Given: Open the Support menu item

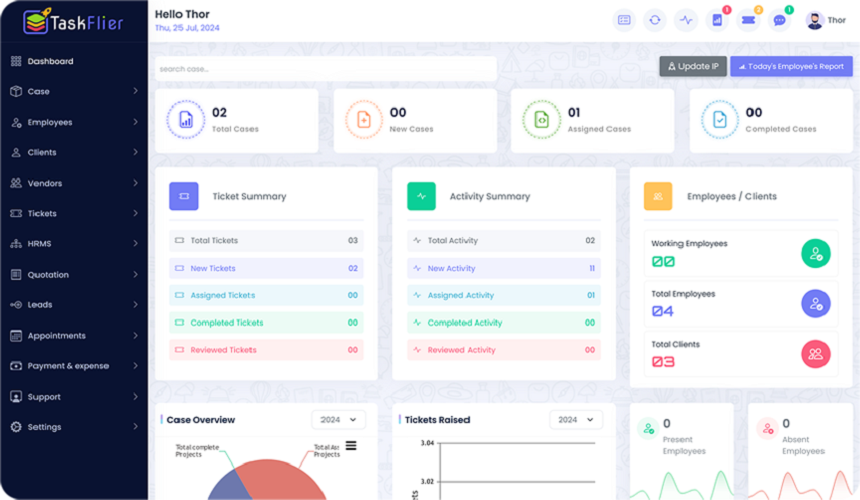Looking at the screenshot, I should click(x=74, y=396).
